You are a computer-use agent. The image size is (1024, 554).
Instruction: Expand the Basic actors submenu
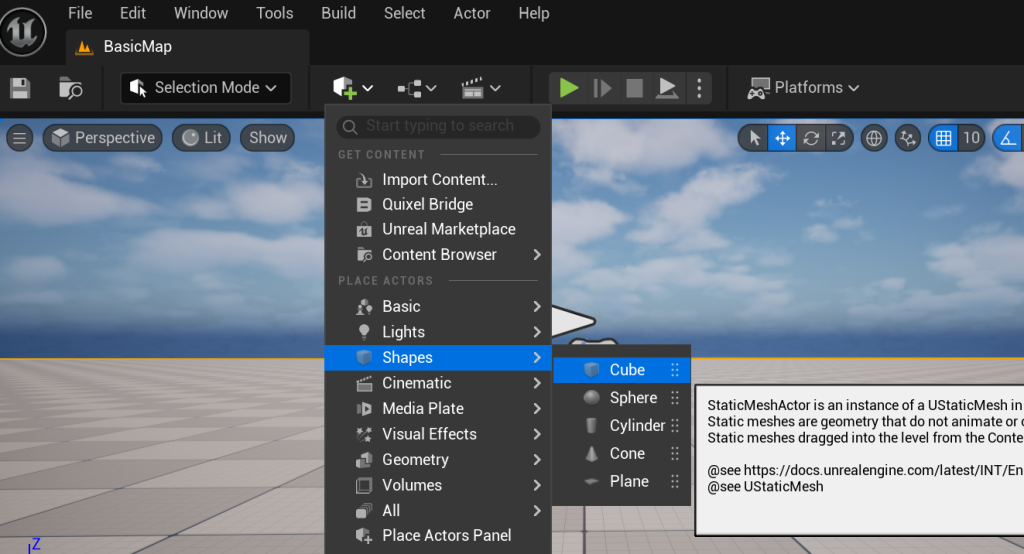(438, 306)
